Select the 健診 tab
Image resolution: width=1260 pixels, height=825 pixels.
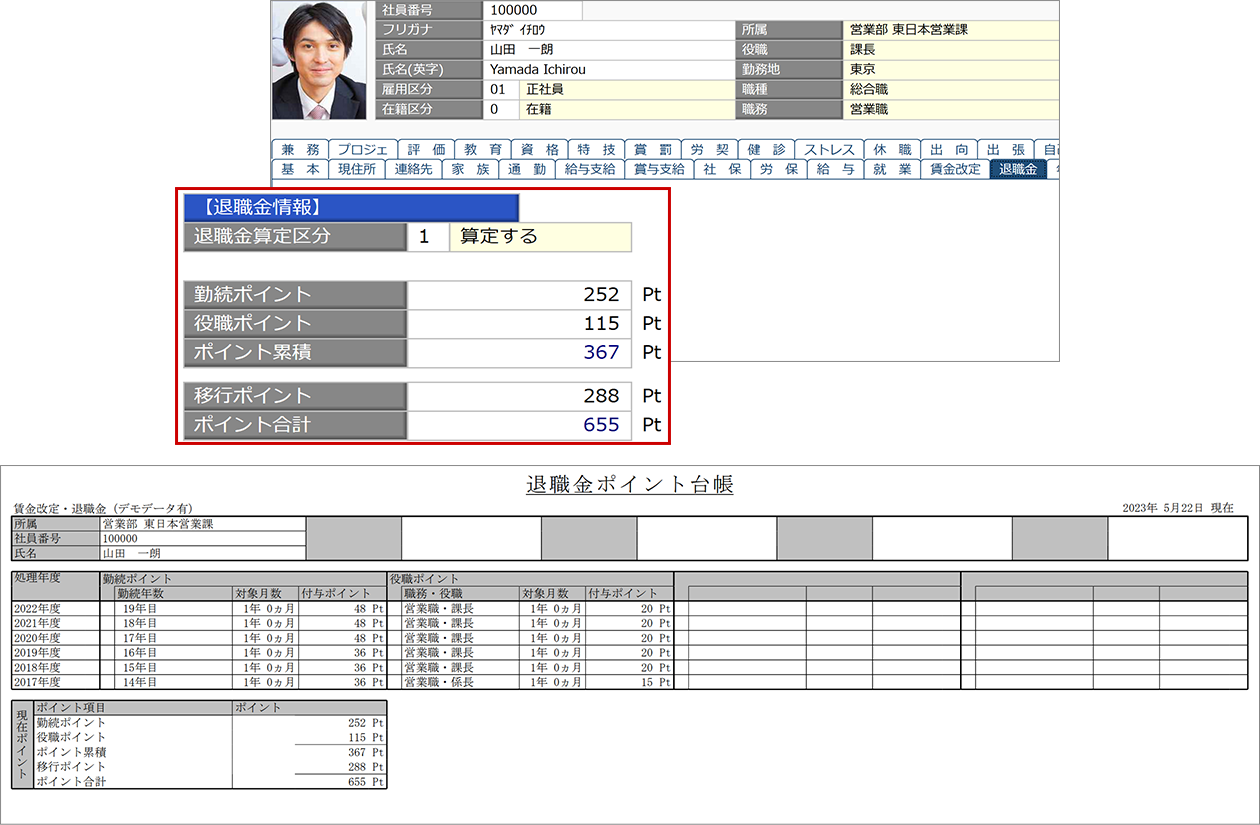(x=771, y=150)
